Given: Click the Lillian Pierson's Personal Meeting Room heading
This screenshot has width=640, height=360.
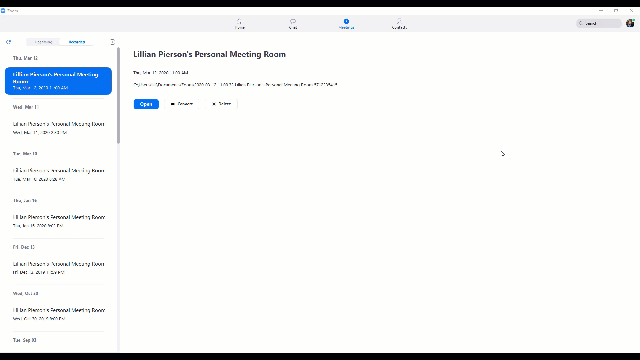Looking at the screenshot, I should pos(209,54).
